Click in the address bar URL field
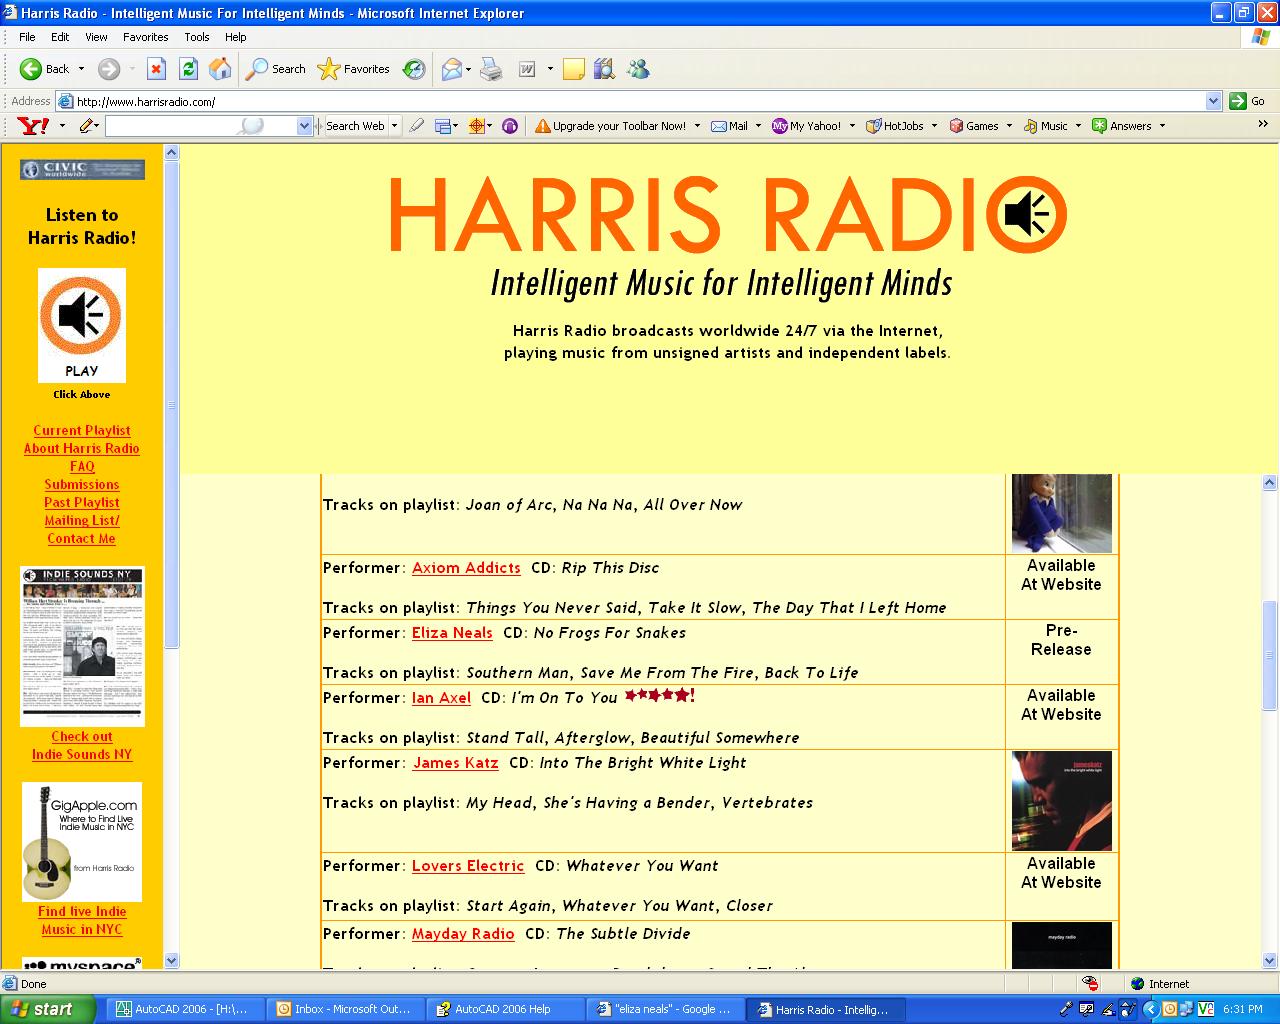Image resolution: width=1280 pixels, height=1024 pixels. click(x=638, y=101)
